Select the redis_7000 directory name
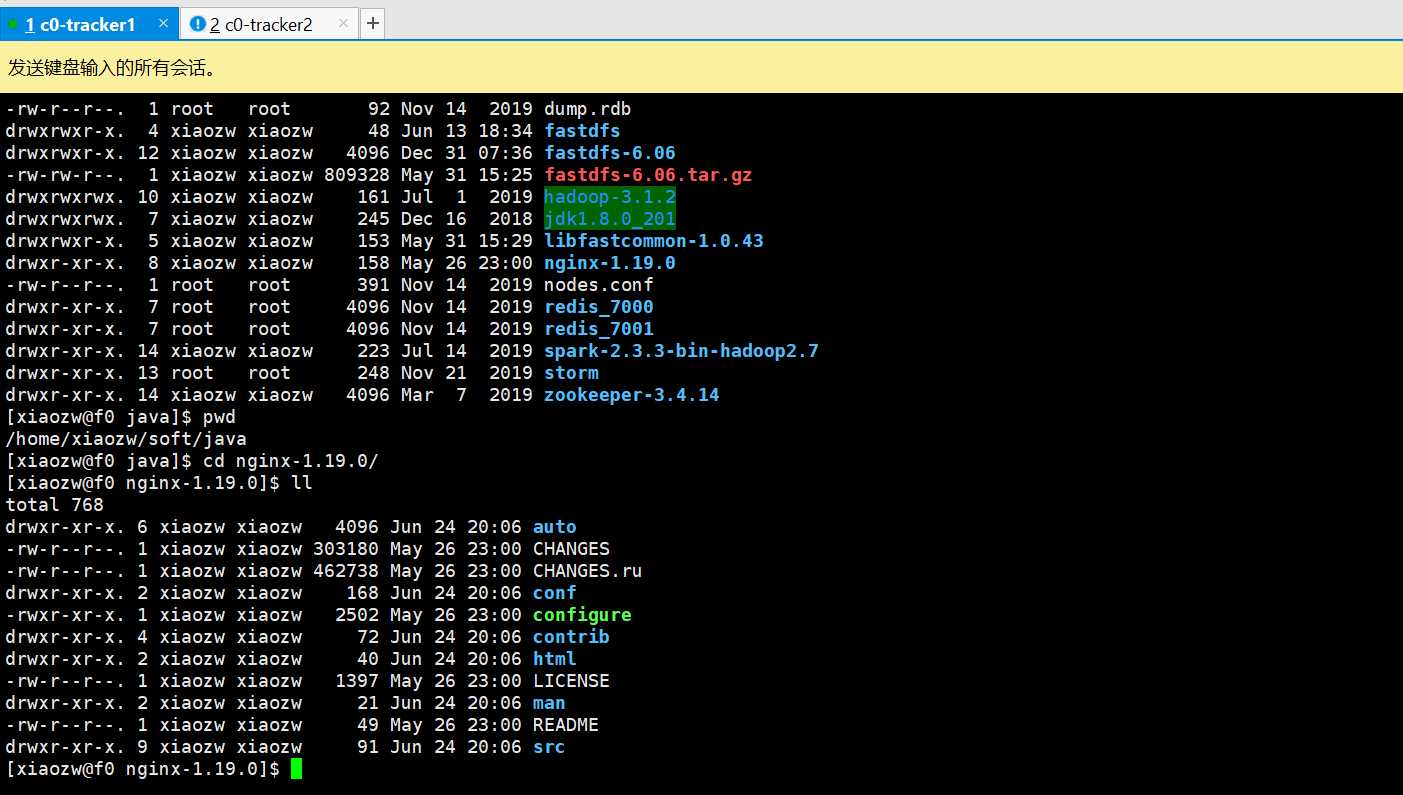This screenshot has height=795, width=1403. 598,307
